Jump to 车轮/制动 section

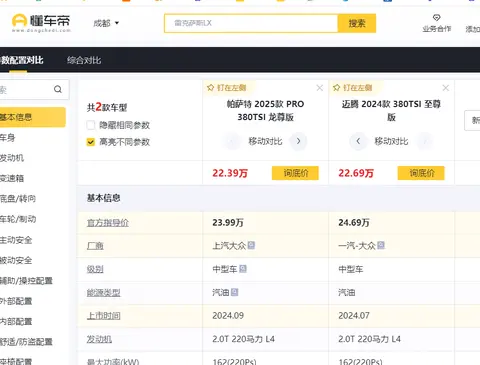pos(18,219)
